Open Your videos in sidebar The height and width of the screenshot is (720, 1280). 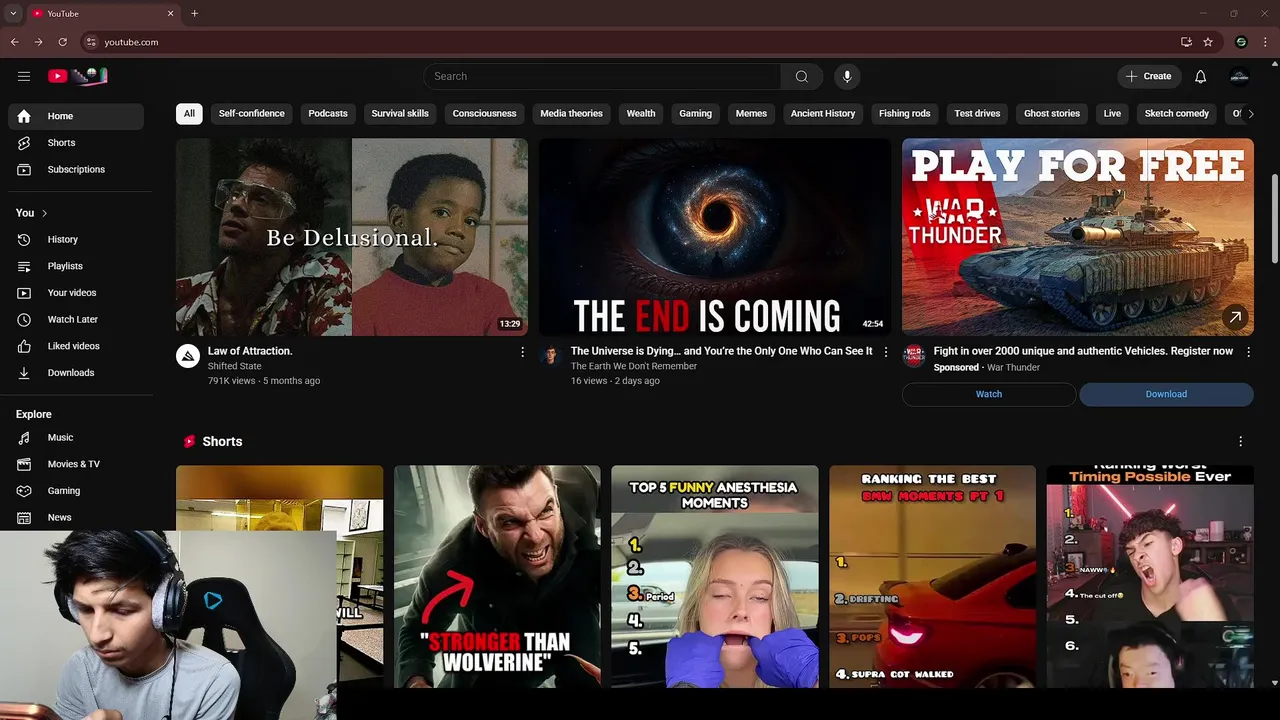click(76, 292)
